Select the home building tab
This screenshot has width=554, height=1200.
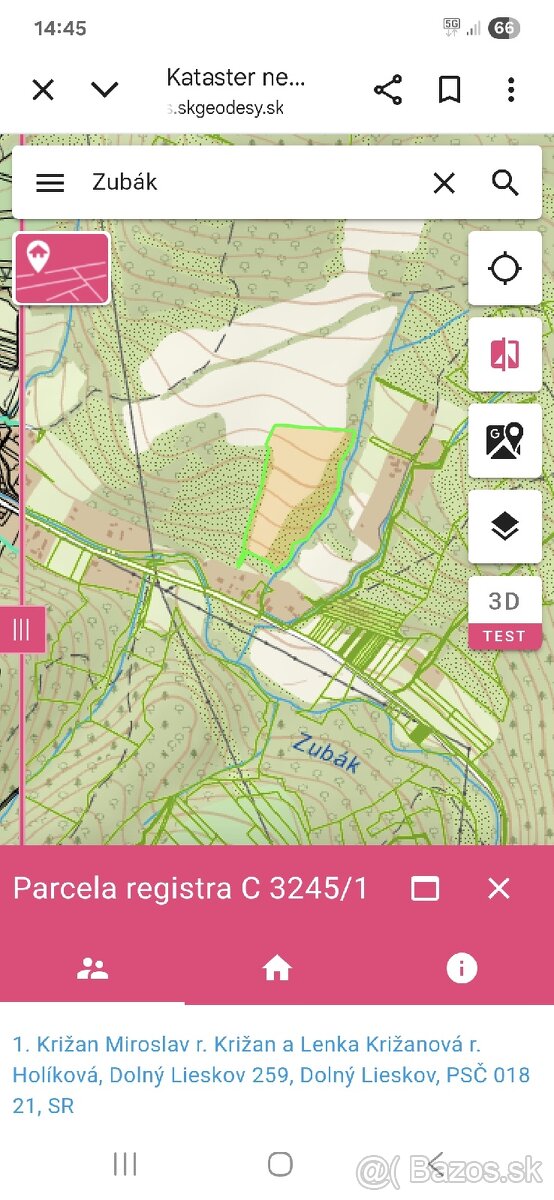pos(277,968)
